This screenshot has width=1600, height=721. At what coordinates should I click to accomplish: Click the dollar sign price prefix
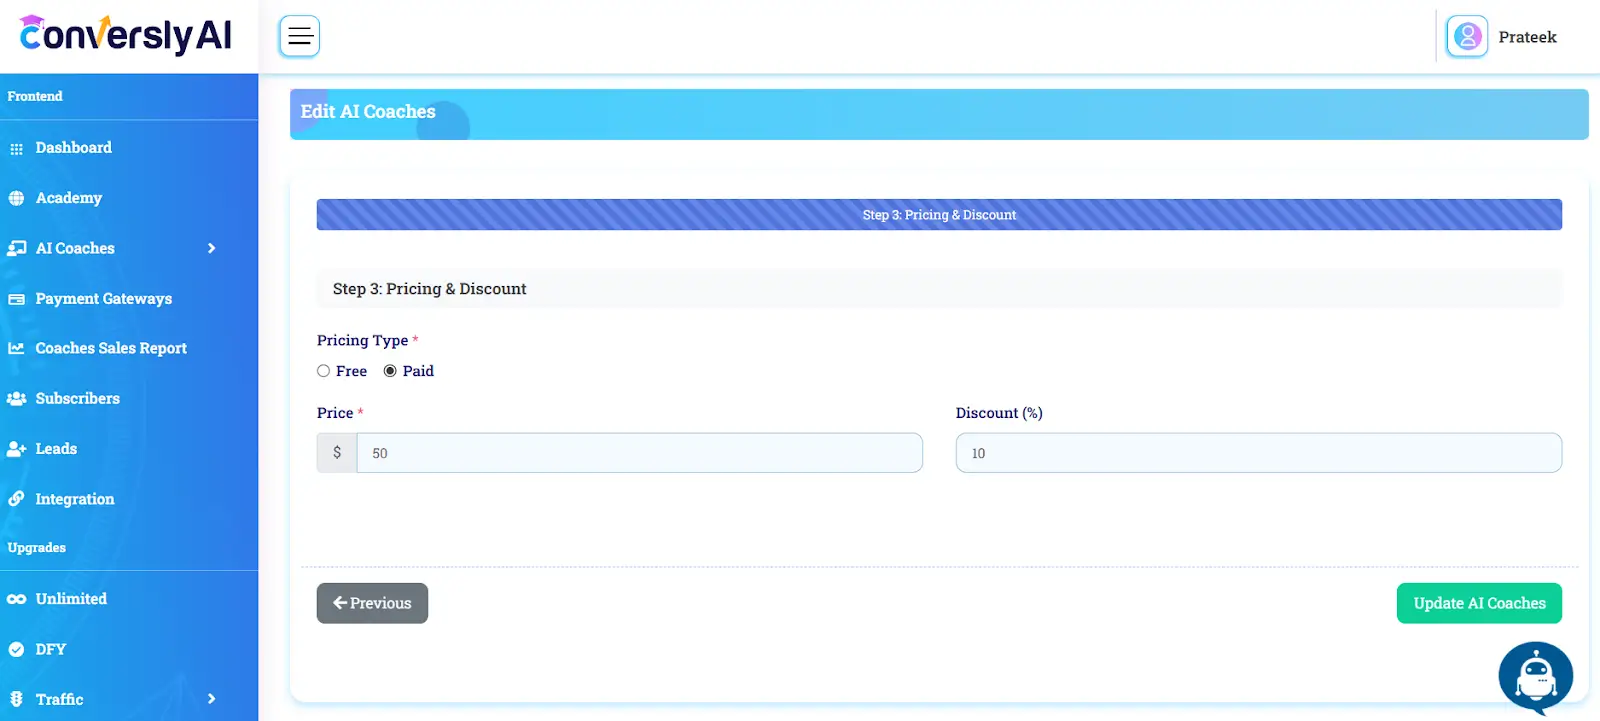pos(337,453)
